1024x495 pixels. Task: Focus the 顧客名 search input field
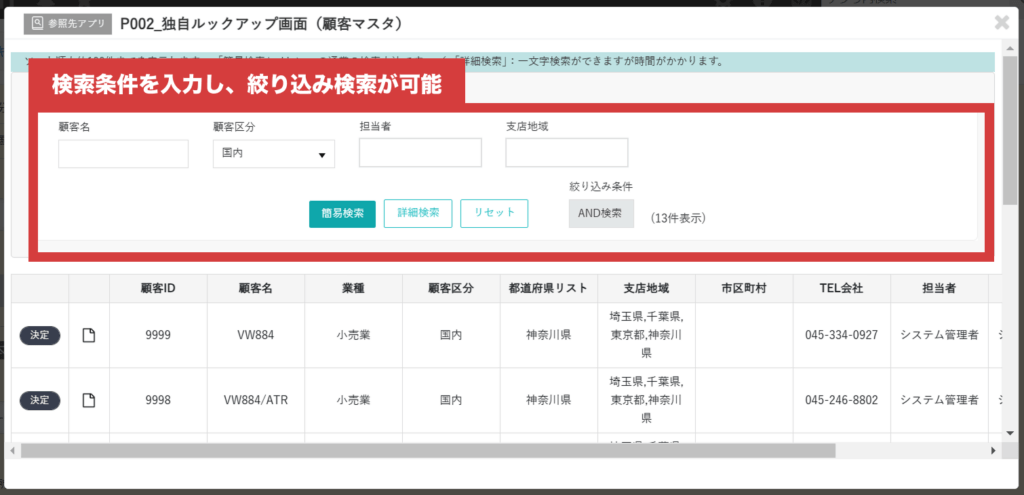123,154
